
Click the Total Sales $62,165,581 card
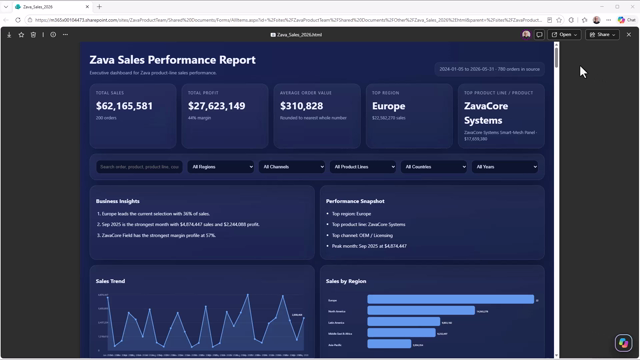(133, 116)
